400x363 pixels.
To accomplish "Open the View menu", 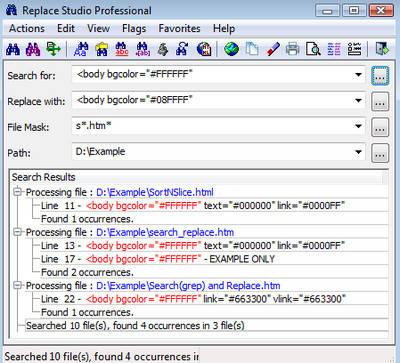I will click(98, 29).
